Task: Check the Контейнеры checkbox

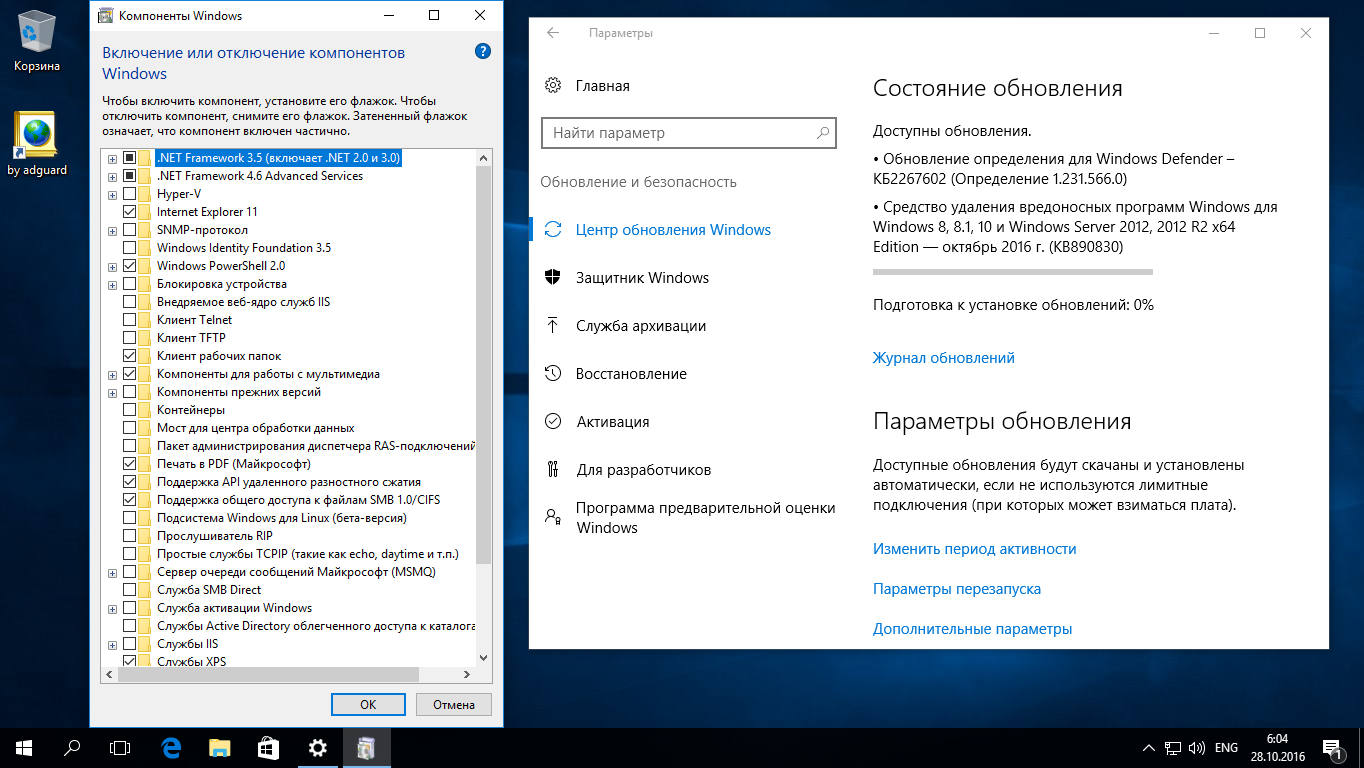Action: pos(130,410)
